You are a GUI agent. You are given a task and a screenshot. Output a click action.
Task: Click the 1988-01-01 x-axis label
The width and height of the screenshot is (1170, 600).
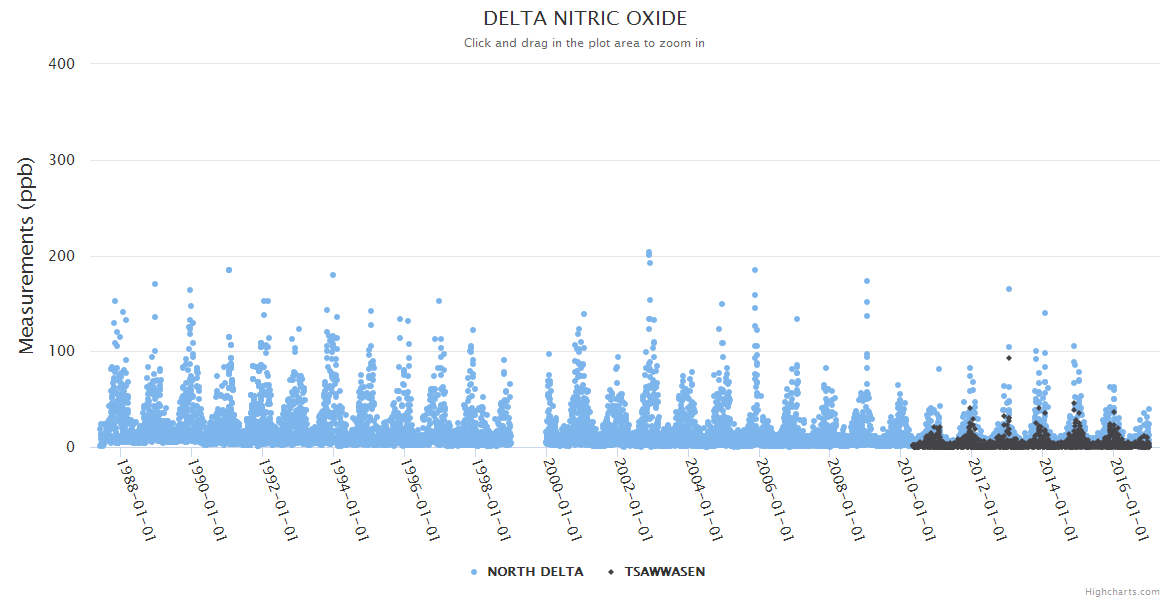(x=135, y=499)
